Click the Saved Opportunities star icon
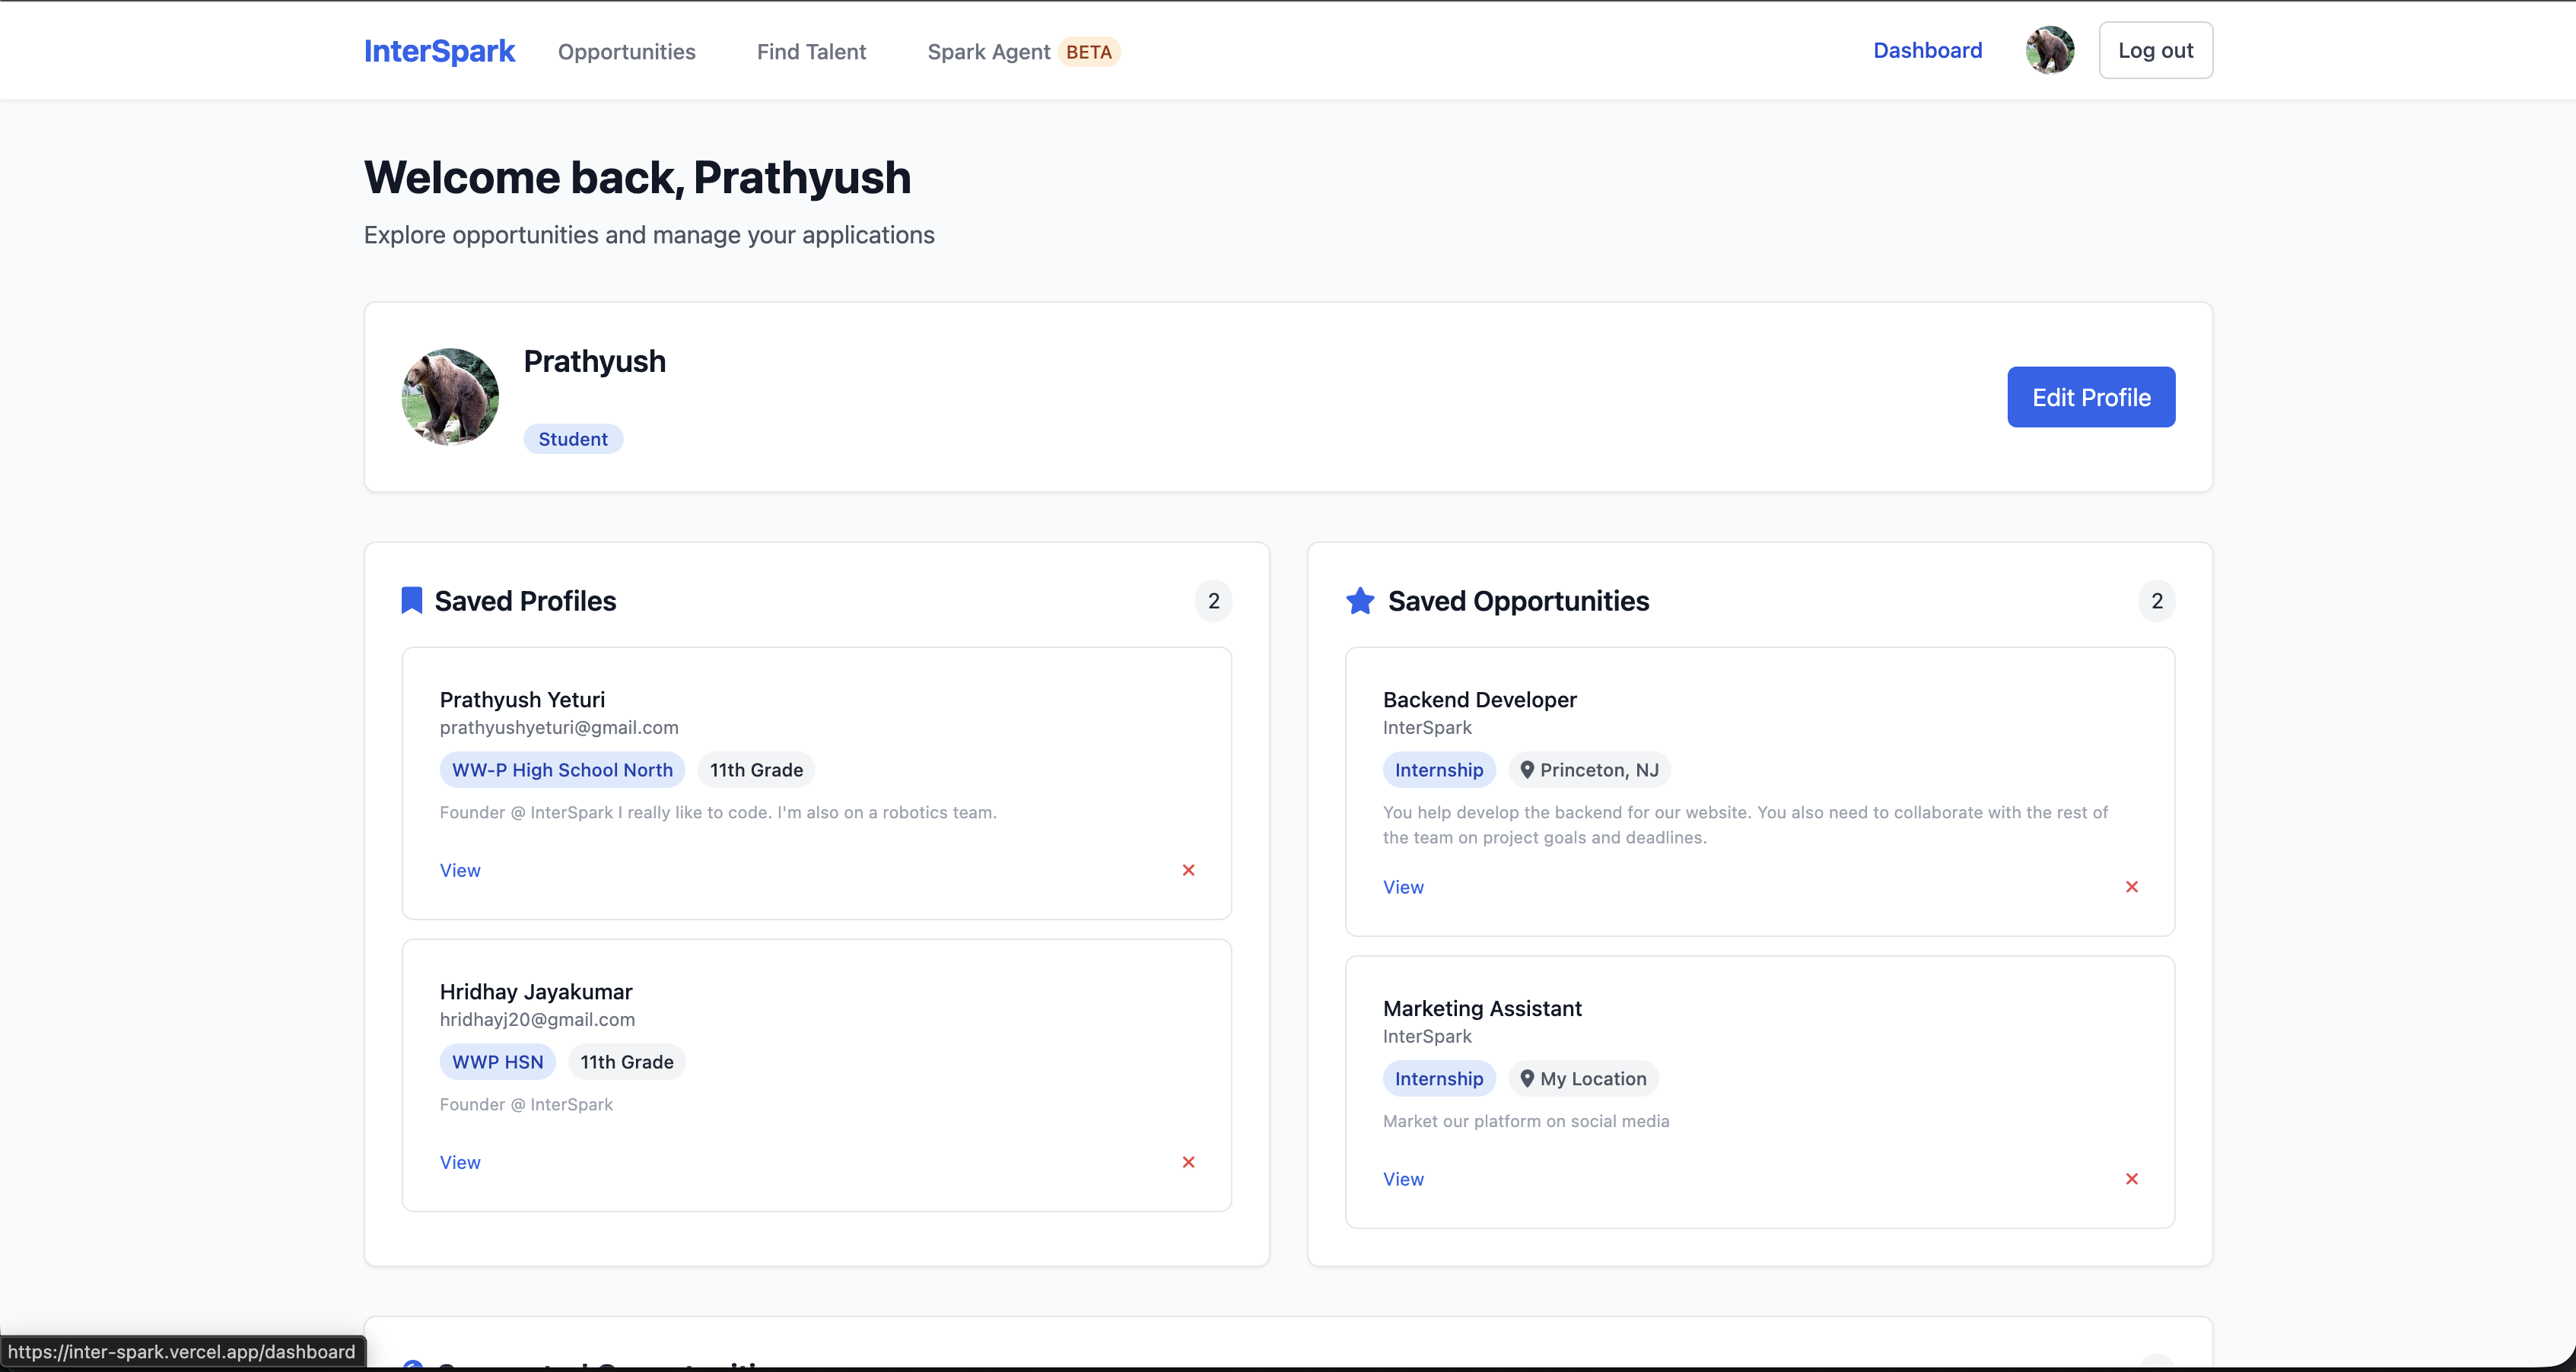The image size is (2576, 1372). click(x=1360, y=600)
